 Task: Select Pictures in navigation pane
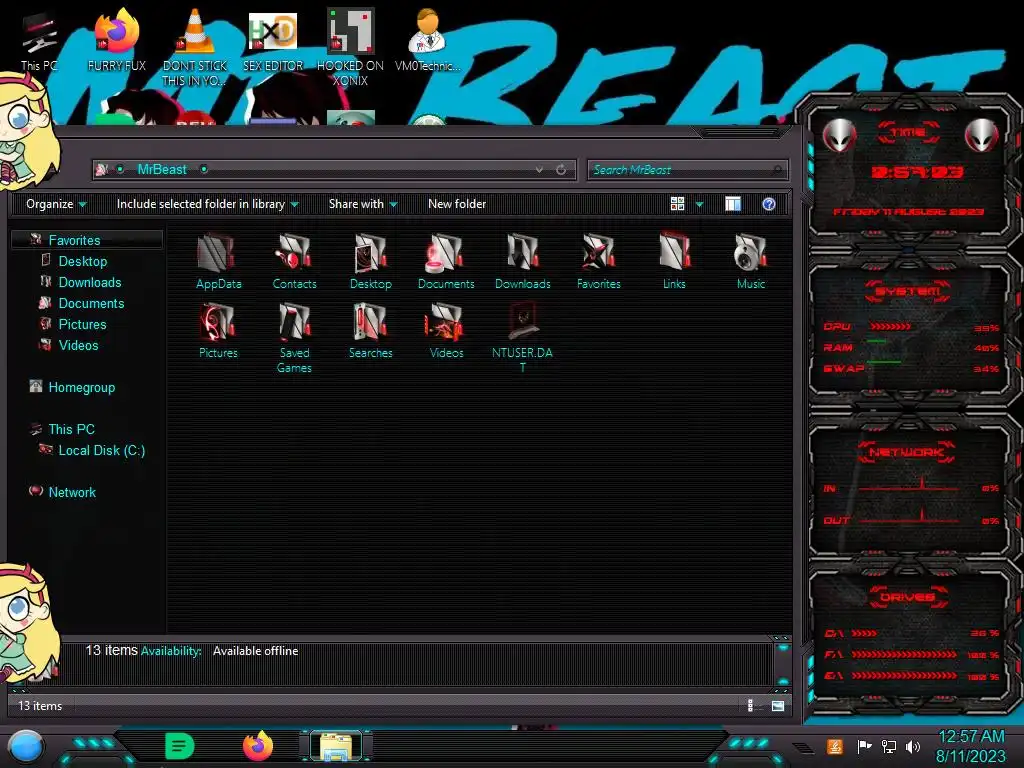tap(82, 324)
